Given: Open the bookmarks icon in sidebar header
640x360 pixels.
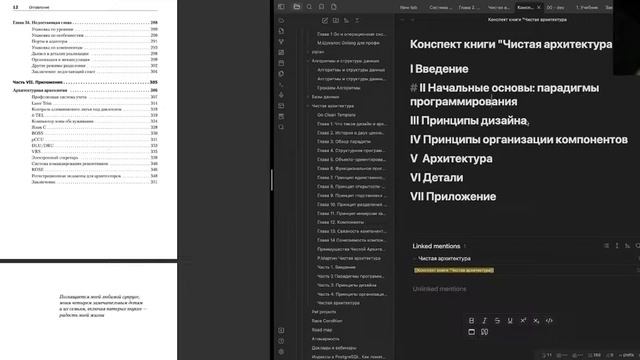Looking at the screenshot, I should tap(322, 7).
